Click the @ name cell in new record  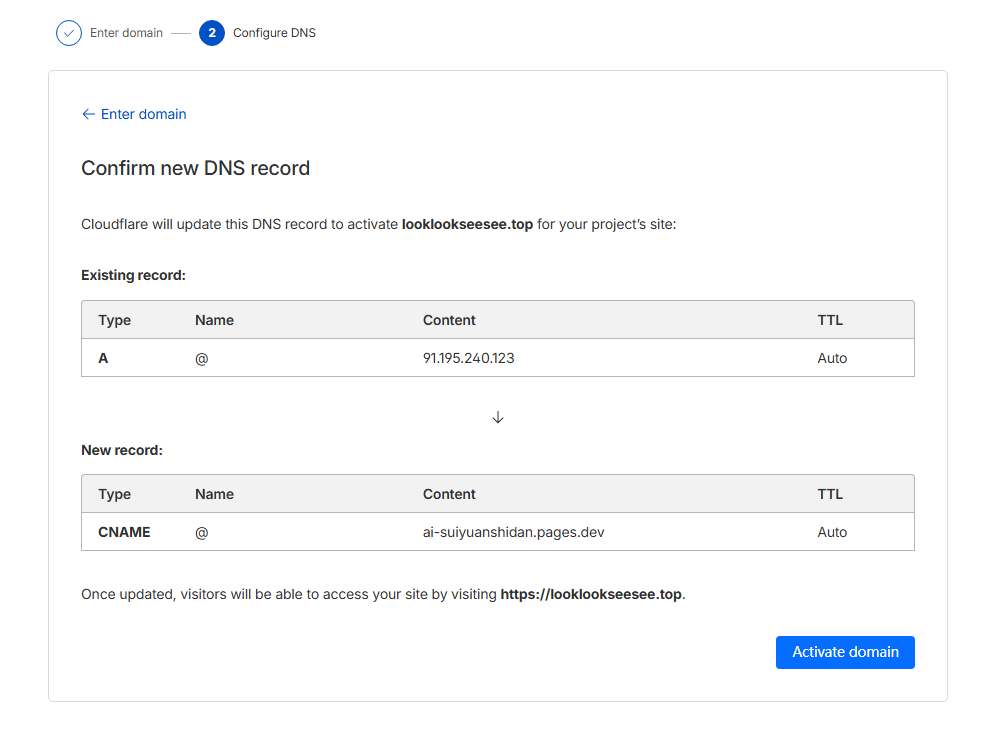coord(202,532)
